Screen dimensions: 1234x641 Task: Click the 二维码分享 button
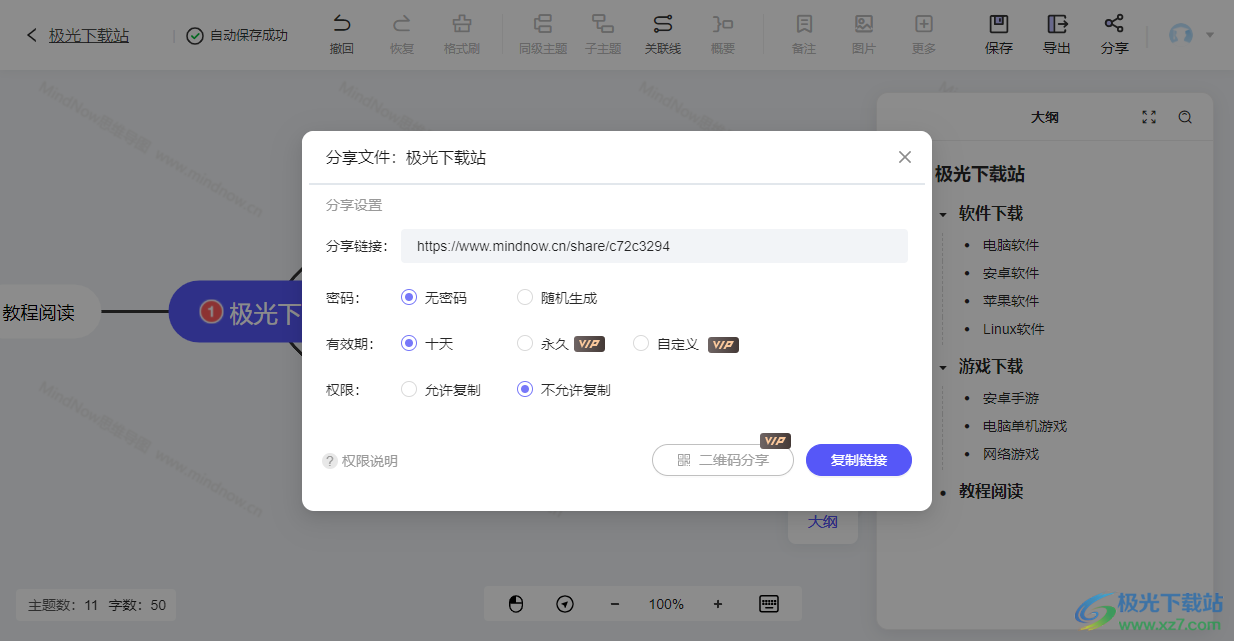(723, 460)
